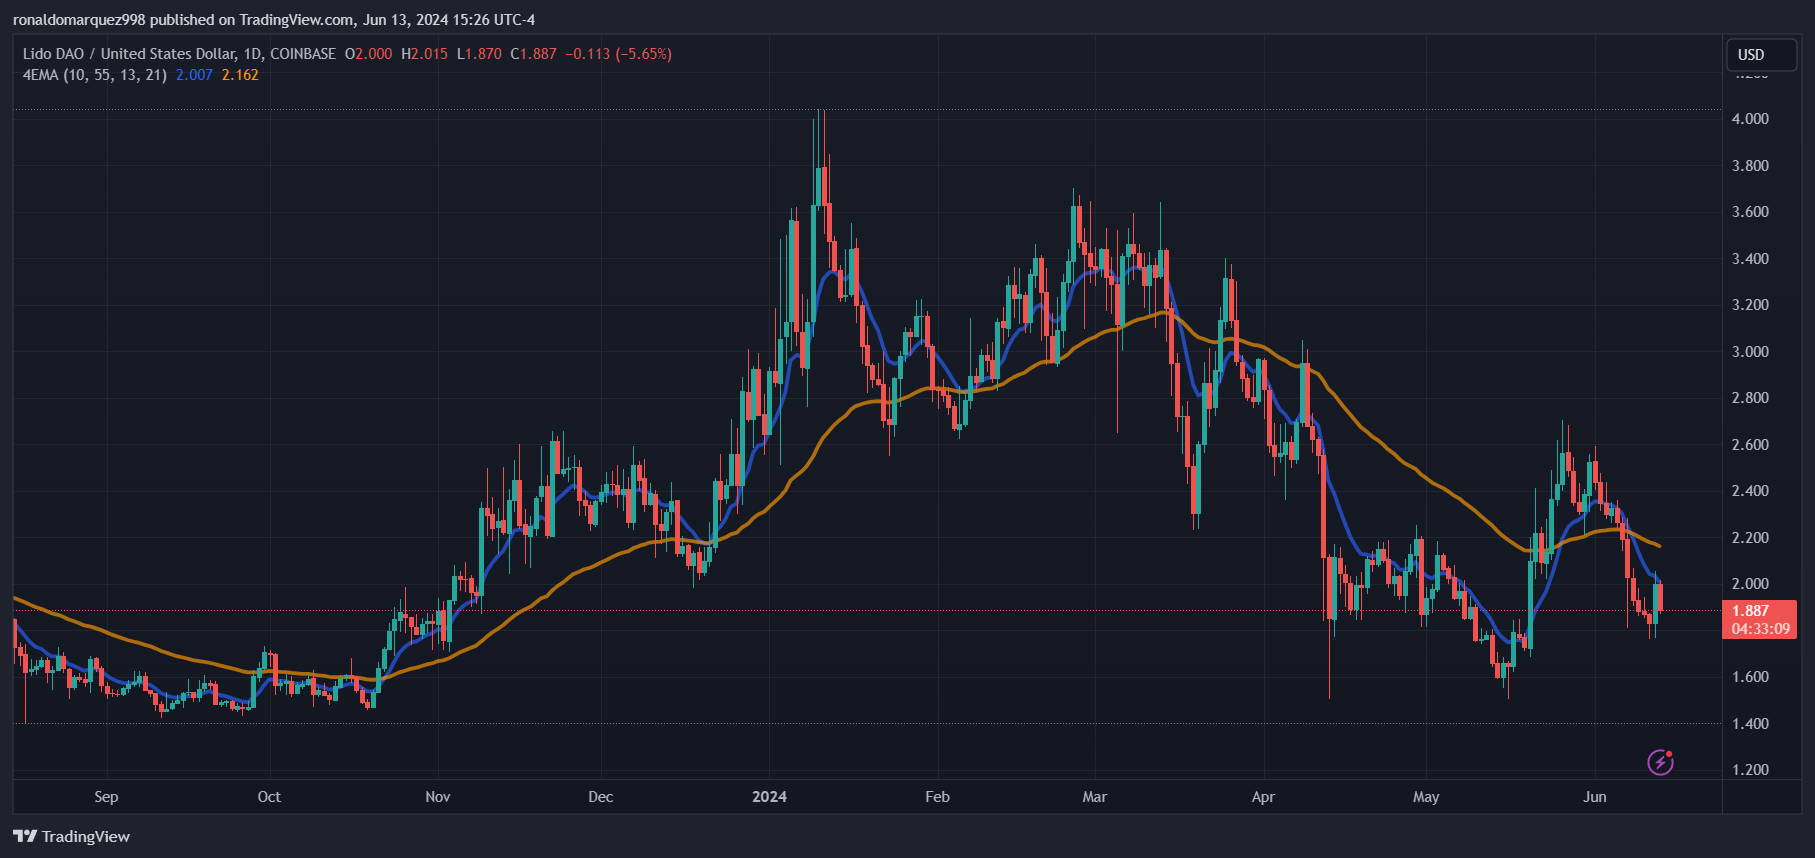Click the 3.600 price axis label

[x=1750, y=212]
